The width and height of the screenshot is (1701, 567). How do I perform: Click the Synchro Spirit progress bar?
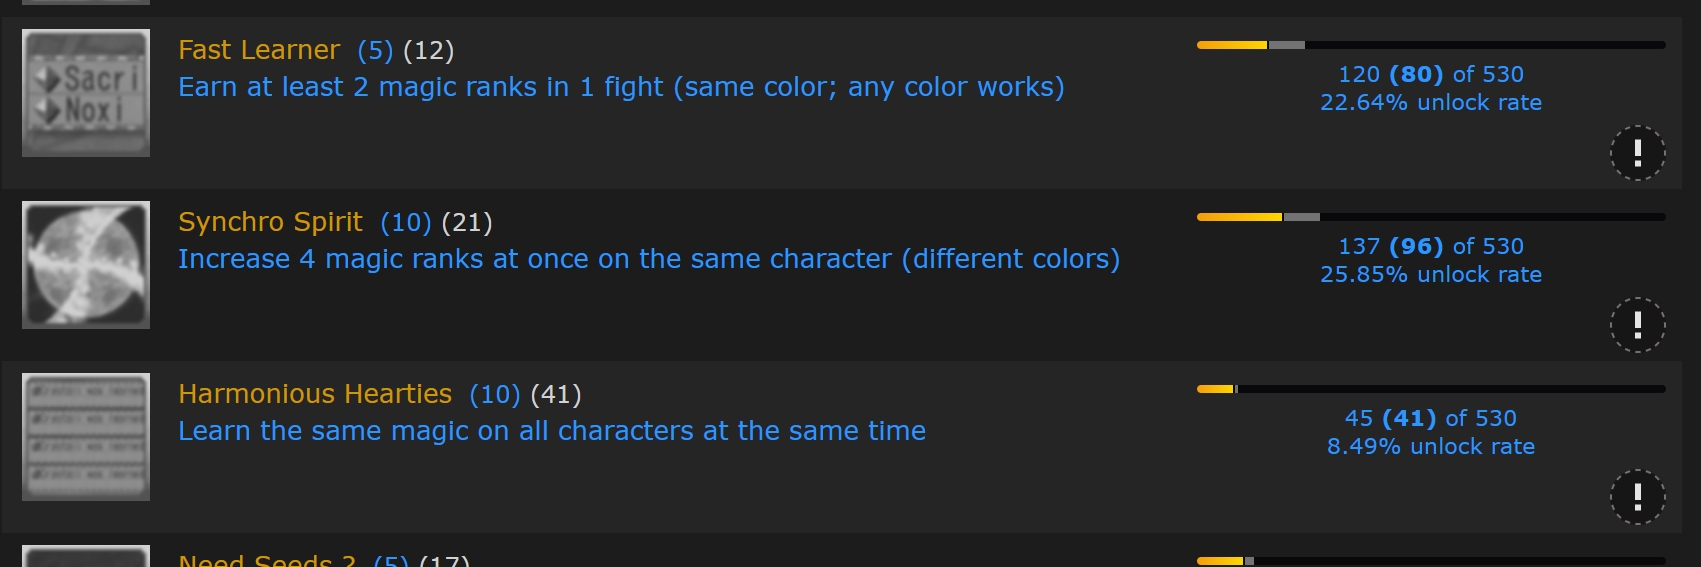tap(1430, 217)
